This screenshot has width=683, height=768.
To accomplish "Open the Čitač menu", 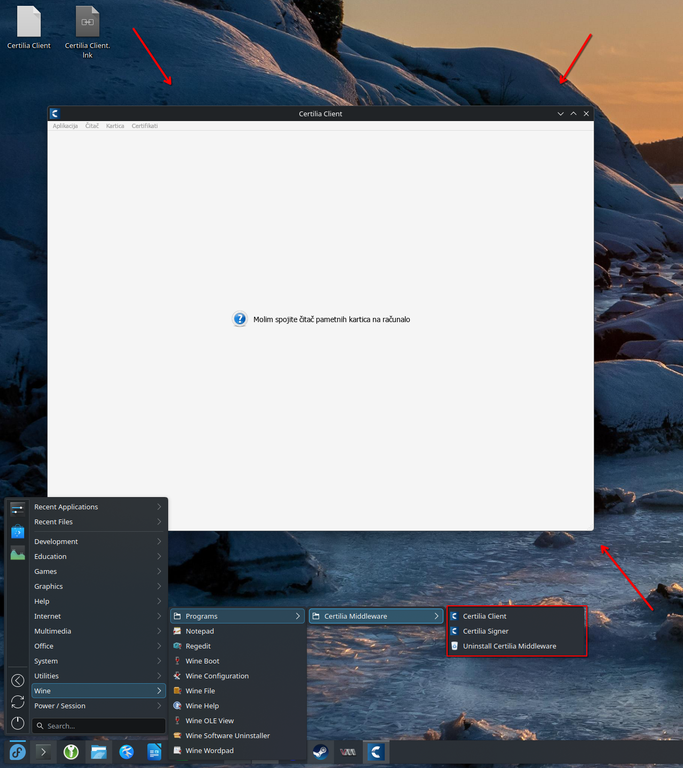I will pyautogui.click(x=92, y=126).
